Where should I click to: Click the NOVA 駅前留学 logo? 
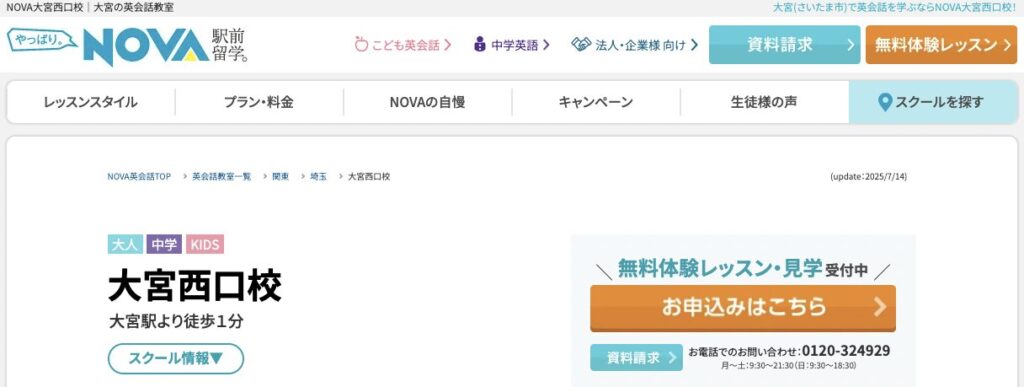click(128, 45)
